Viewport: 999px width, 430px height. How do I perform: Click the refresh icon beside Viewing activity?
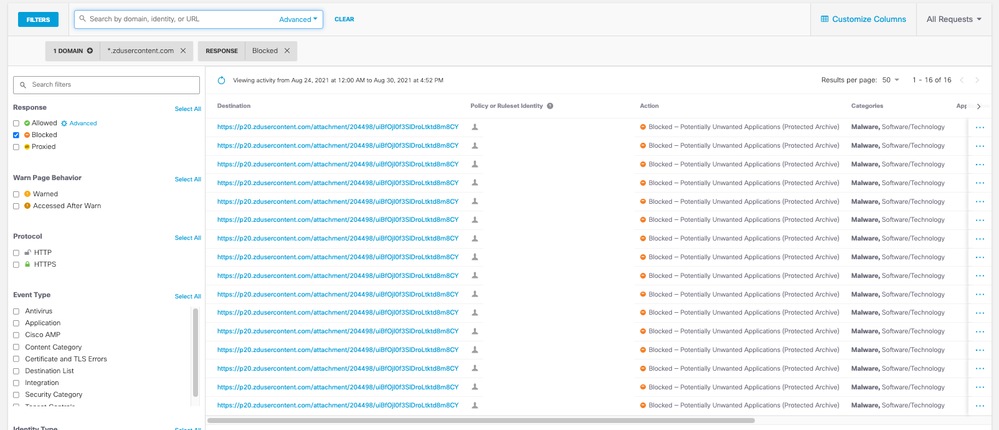pos(222,79)
